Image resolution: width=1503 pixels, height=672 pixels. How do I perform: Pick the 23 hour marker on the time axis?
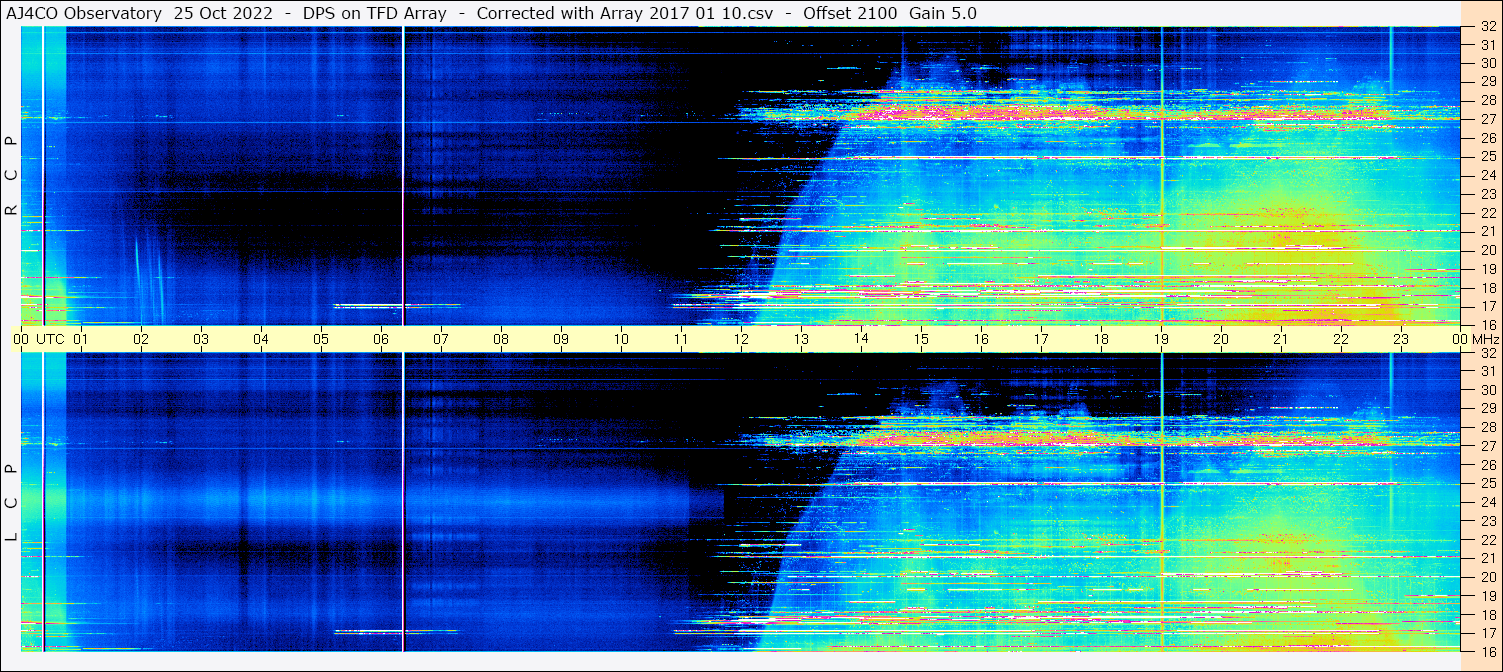pyautogui.click(x=1401, y=339)
